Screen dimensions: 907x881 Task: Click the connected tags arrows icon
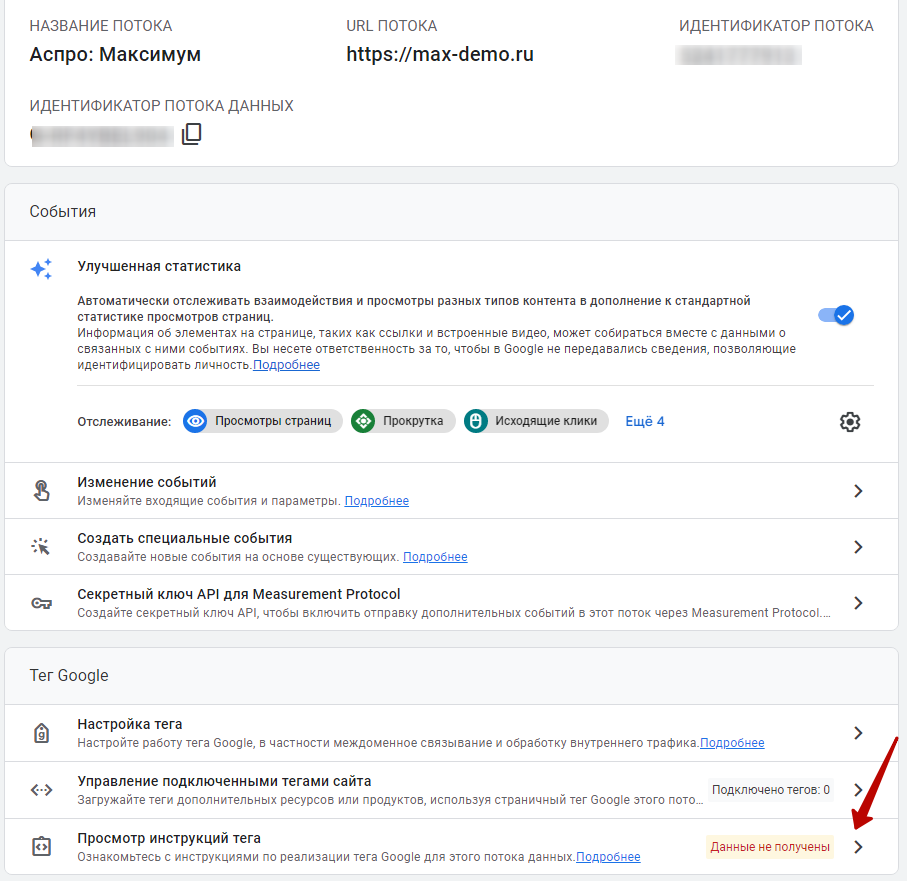pyautogui.click(x=41, y=790)
